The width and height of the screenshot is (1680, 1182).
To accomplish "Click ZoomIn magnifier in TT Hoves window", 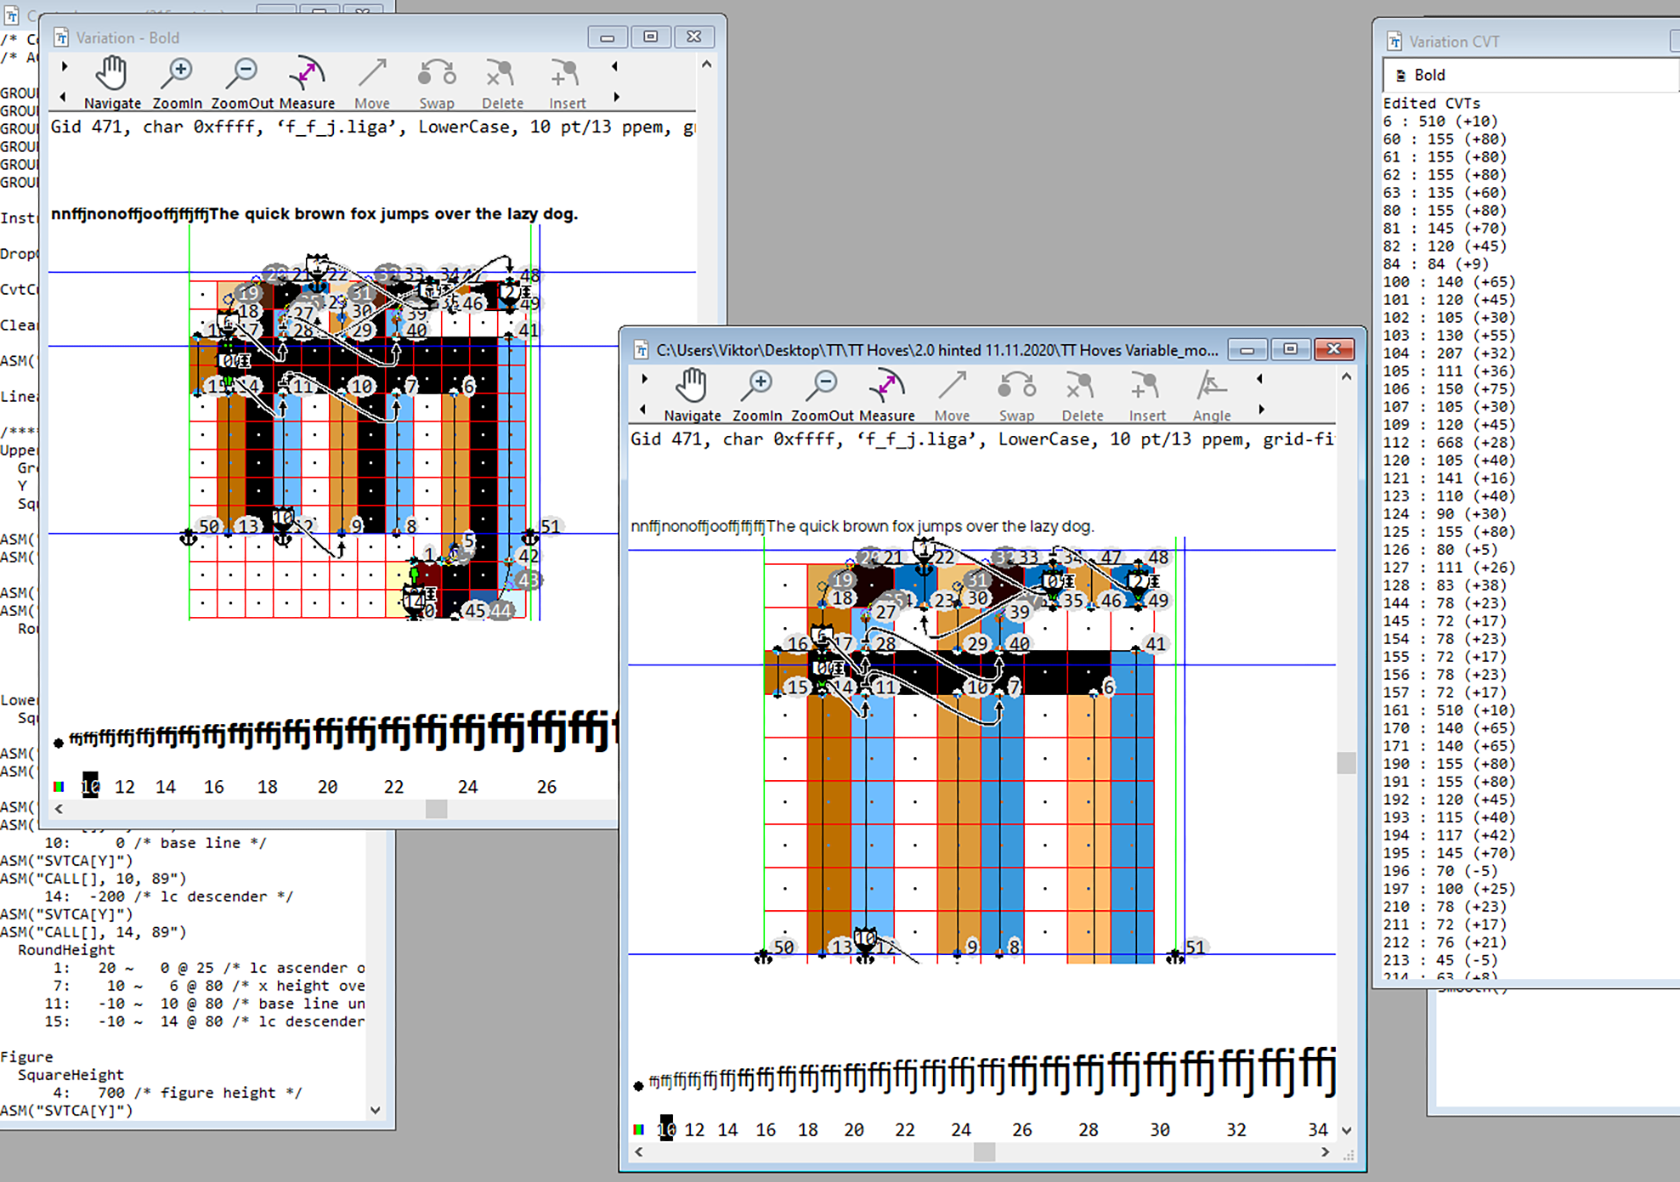I will [757, 395].
